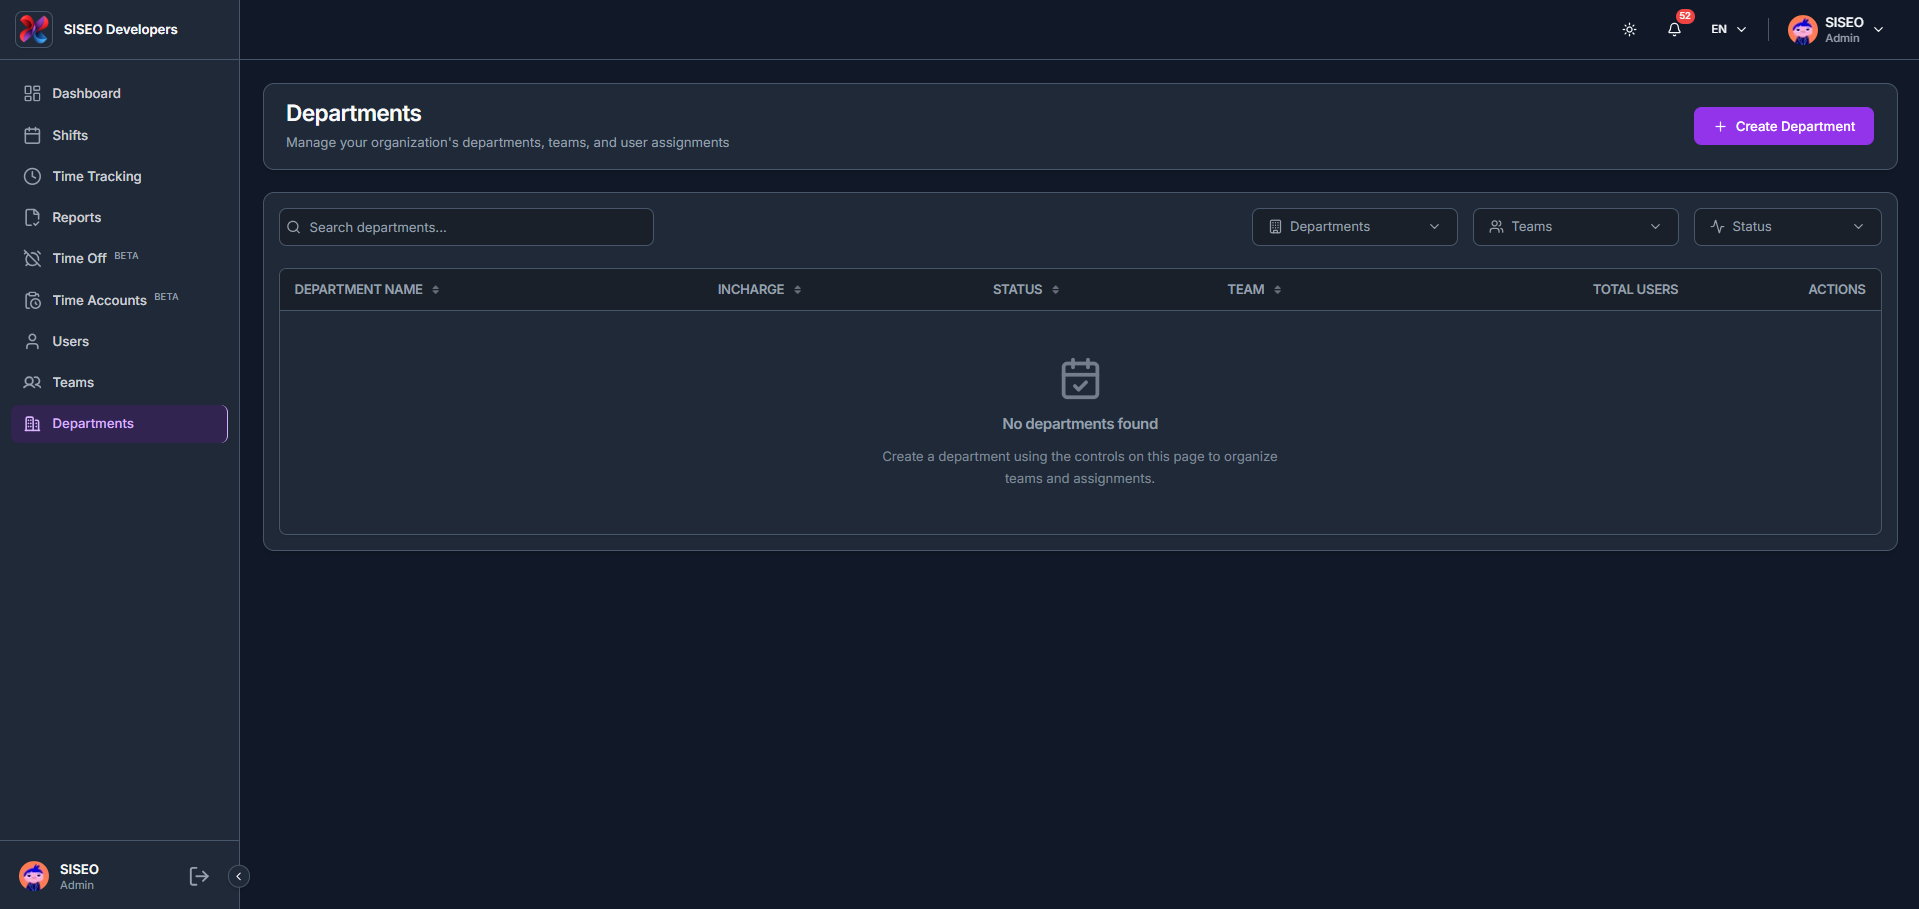Sort by Team column arrows icon
Screen dimensions: 1919x909
click(x=1277, y=289)
